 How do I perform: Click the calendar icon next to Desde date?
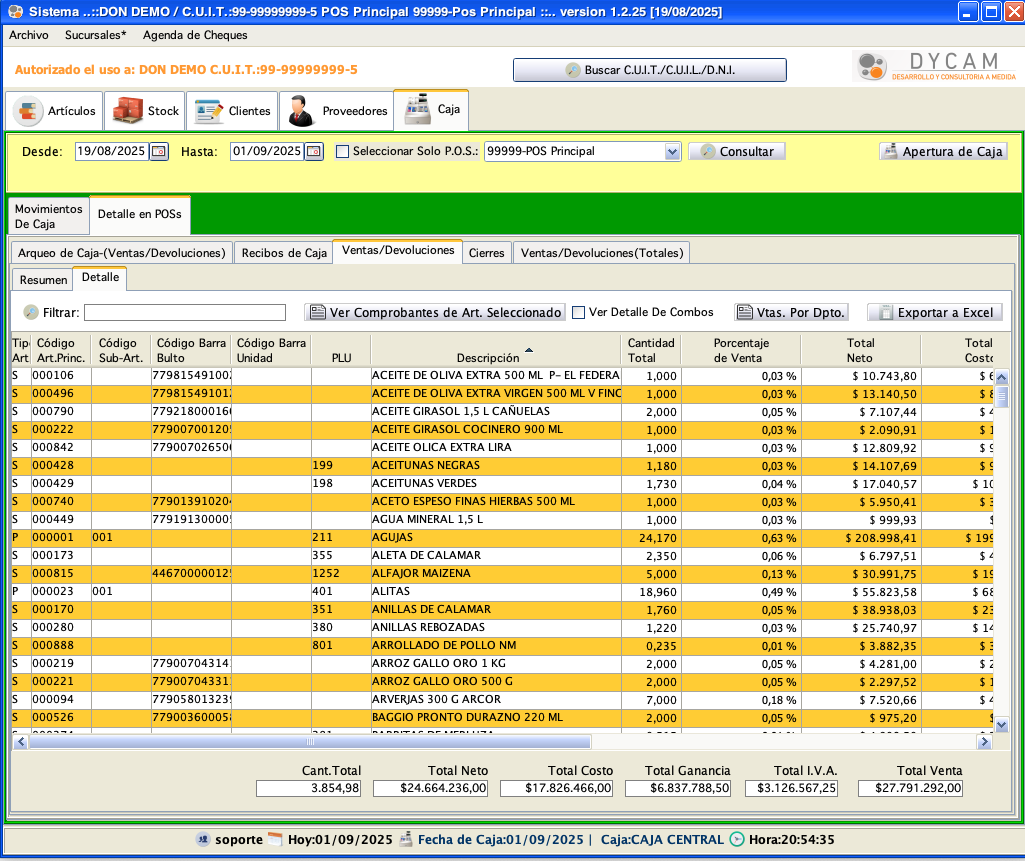tap(159, 152)
